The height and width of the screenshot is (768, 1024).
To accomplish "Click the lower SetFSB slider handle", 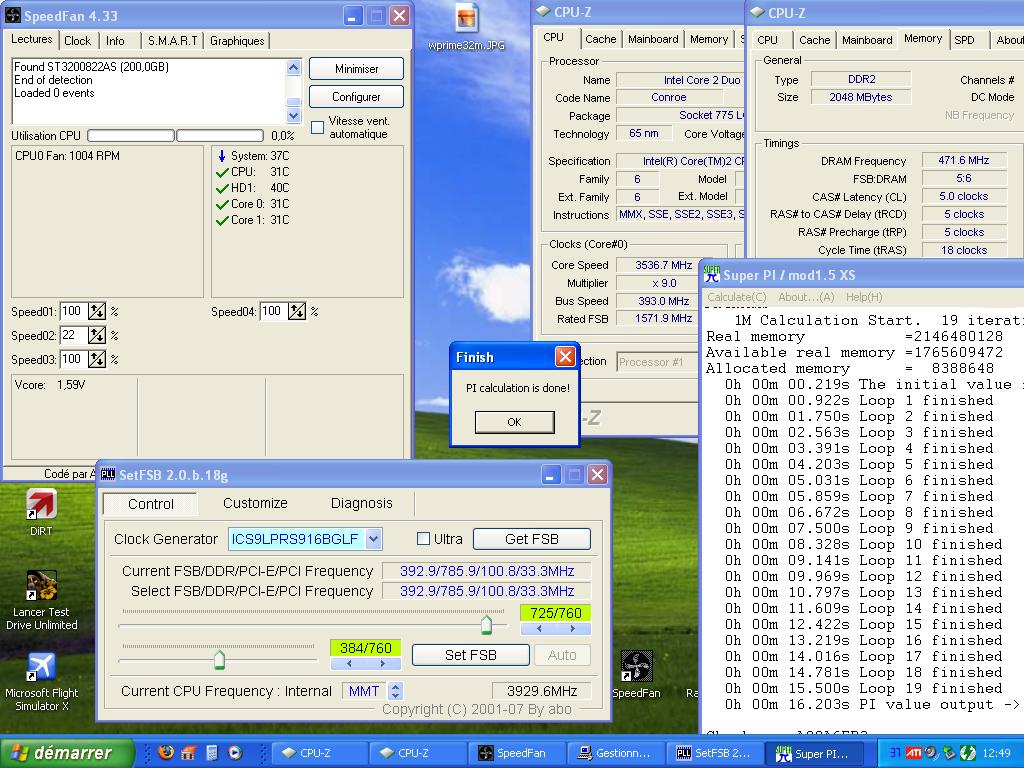I will tap(219, 660).
